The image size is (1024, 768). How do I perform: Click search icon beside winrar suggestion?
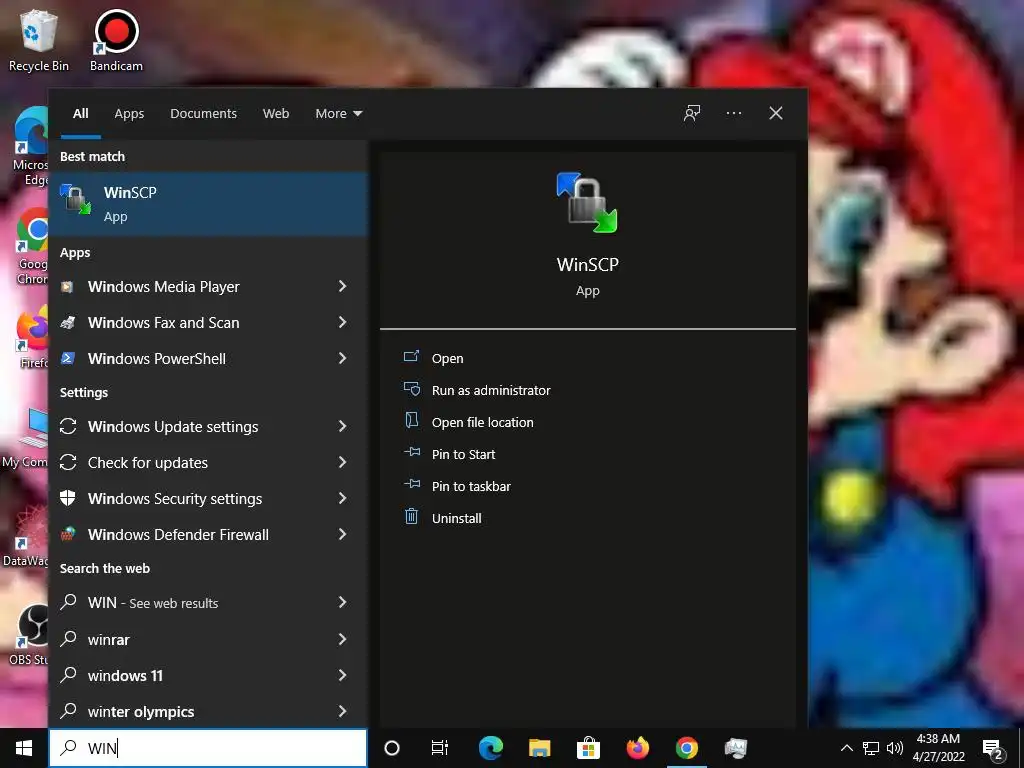tap(68, 639)
